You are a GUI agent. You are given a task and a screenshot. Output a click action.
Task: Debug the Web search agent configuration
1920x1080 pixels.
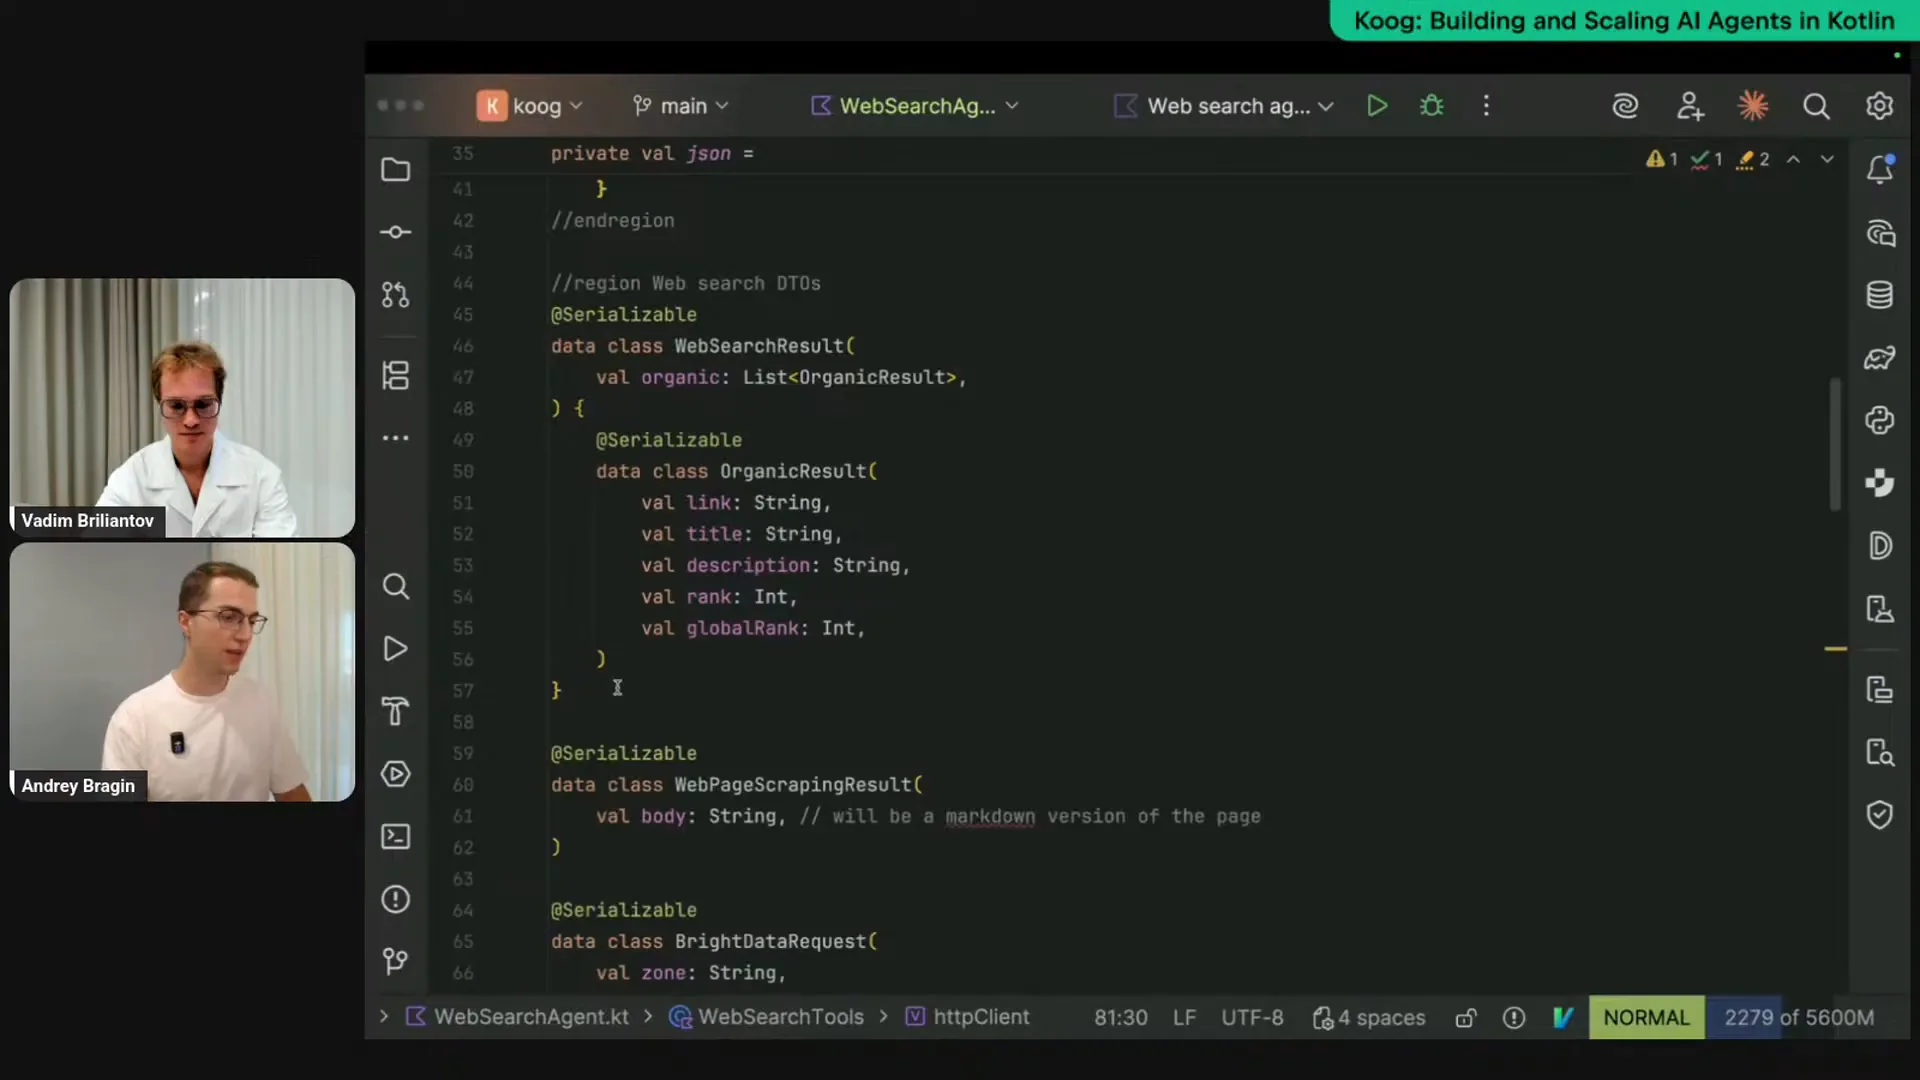tap(1432, 106)
